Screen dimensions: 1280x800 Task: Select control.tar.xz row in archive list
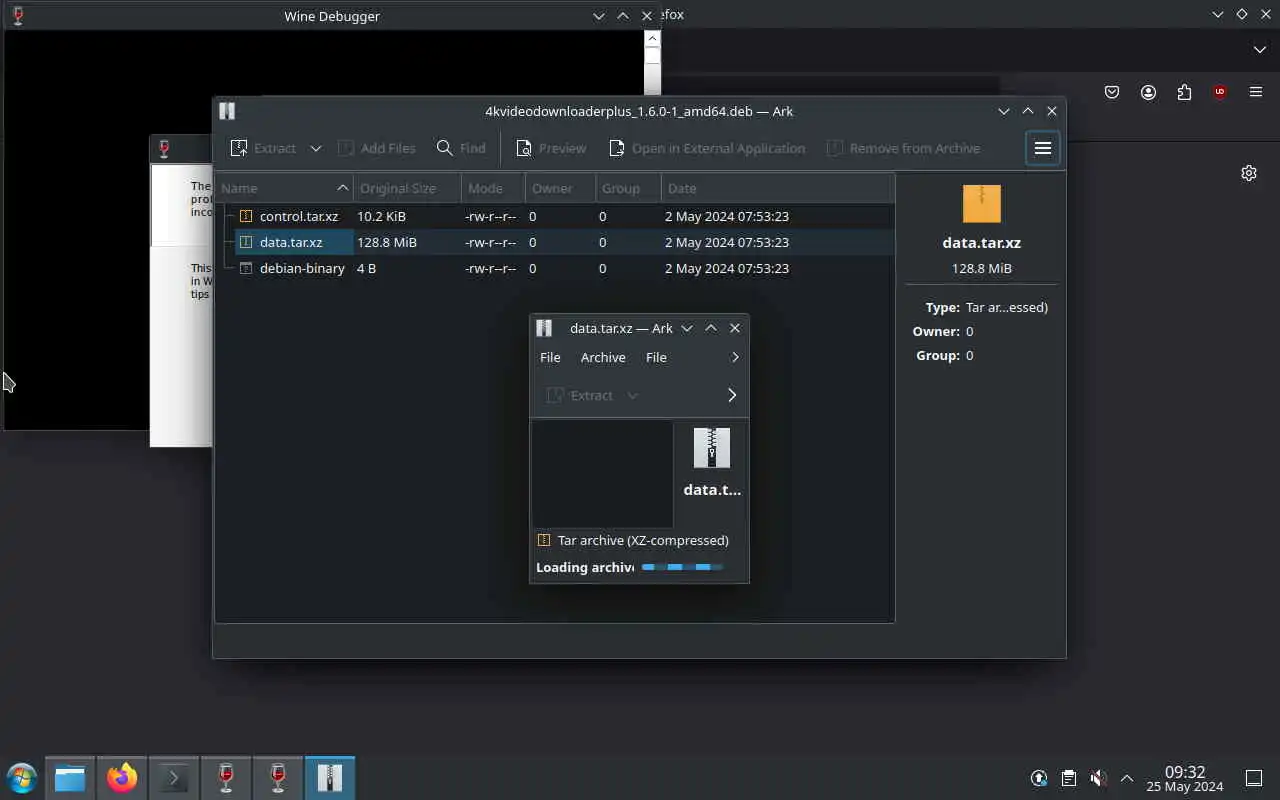pos(555,216)
